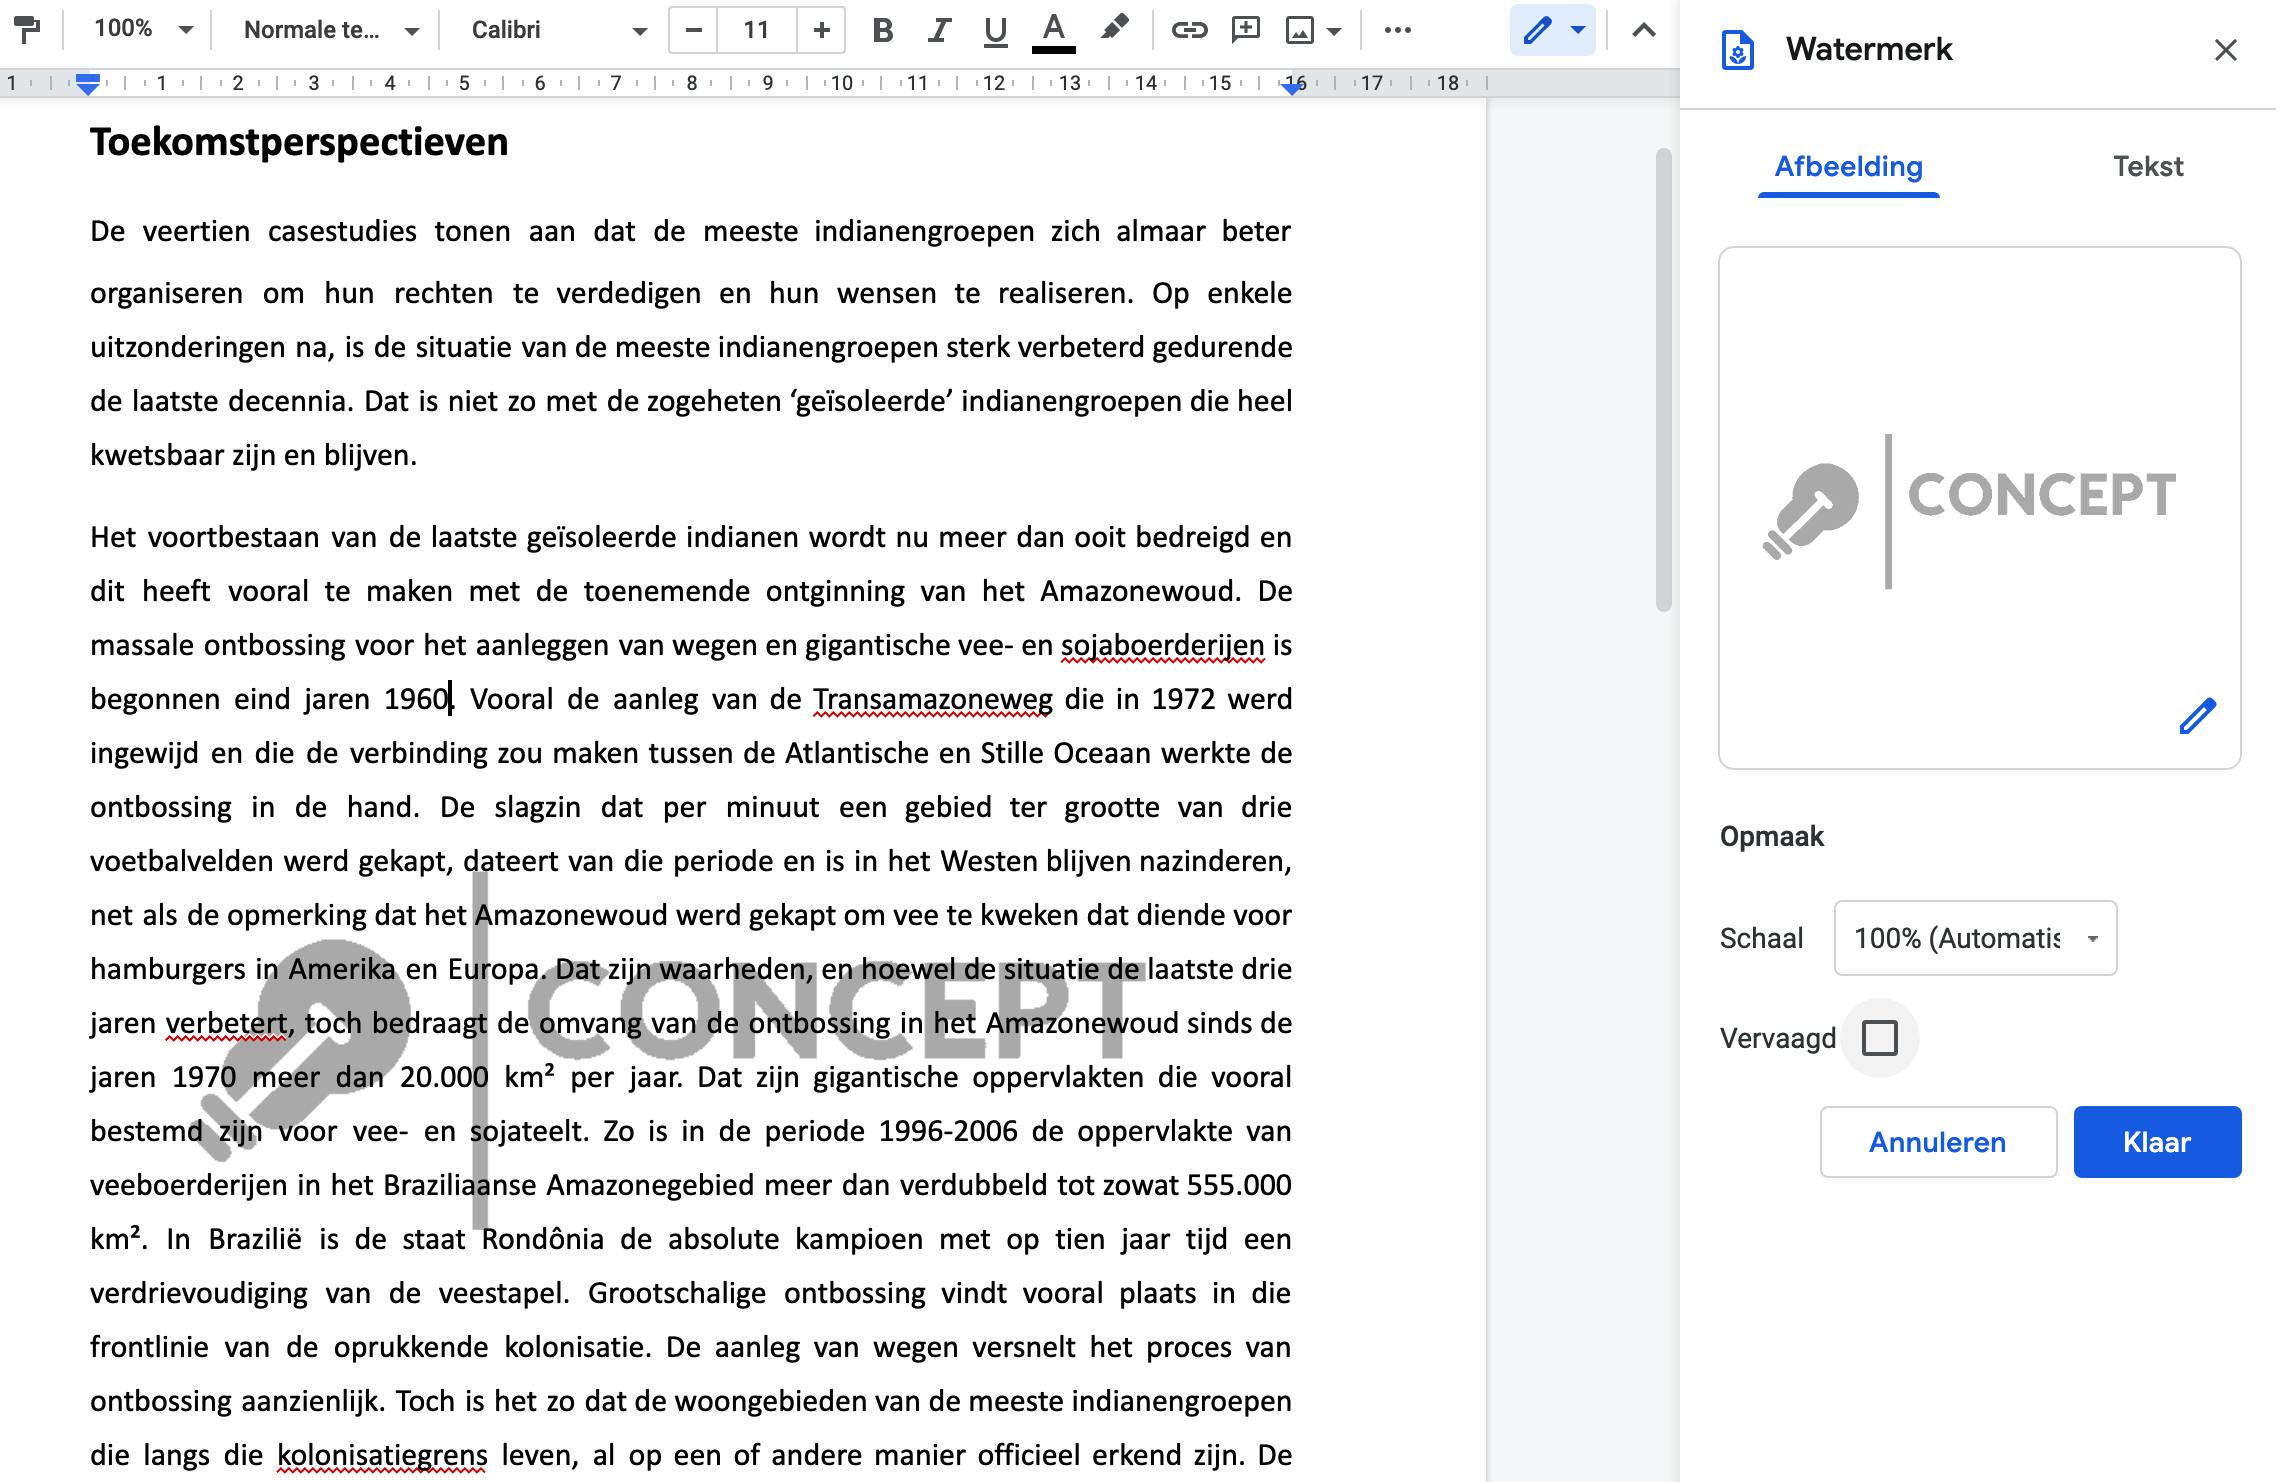This screenshot has height=1482, width=2276.
Task: Edit the watermark image with the pencil icon
Action: tap(2197, 716)
